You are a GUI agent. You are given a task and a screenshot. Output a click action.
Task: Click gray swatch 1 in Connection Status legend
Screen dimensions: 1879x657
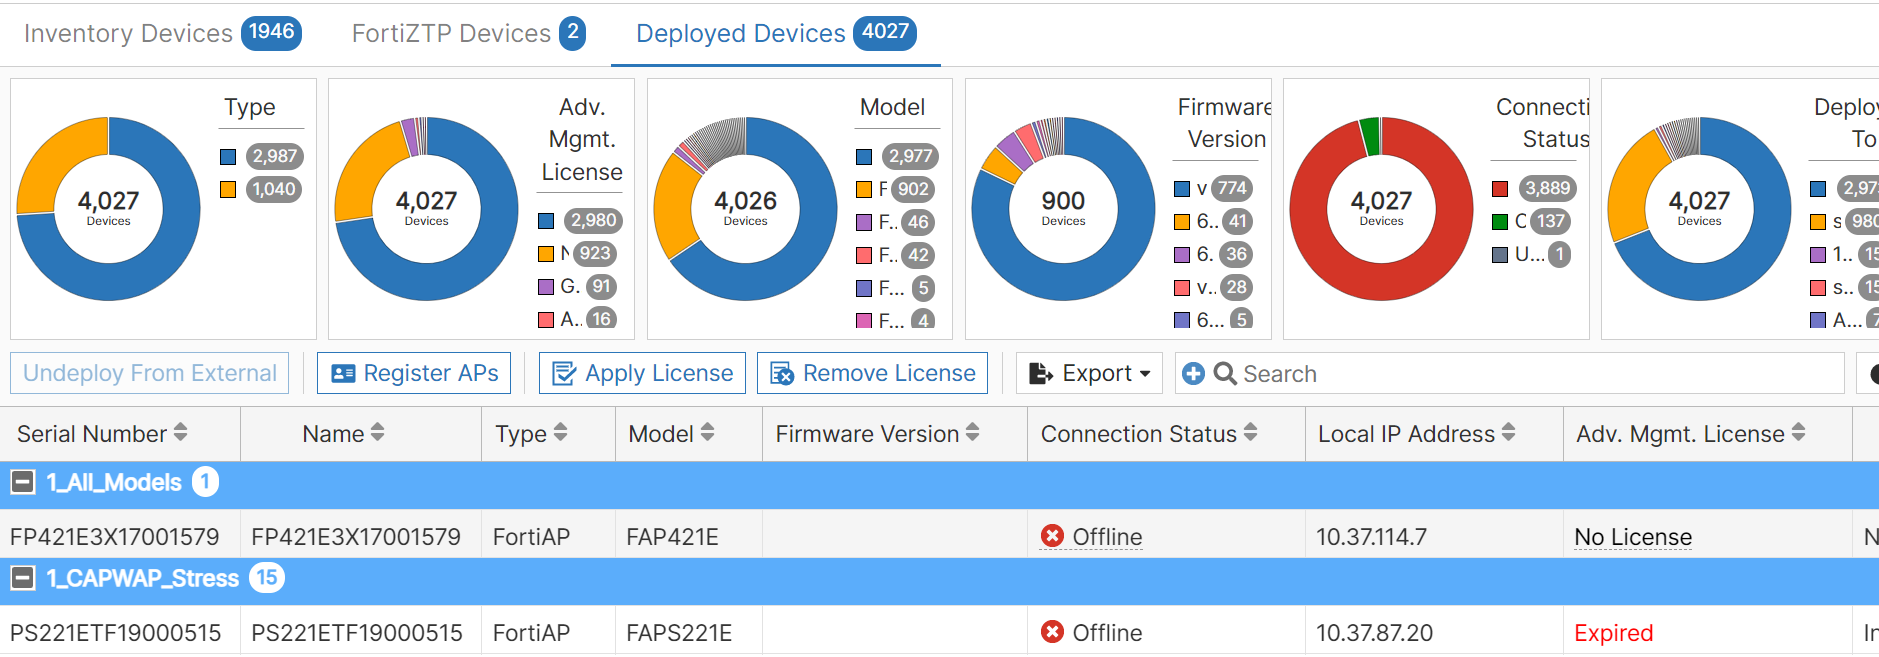(x=1500, y=254)
